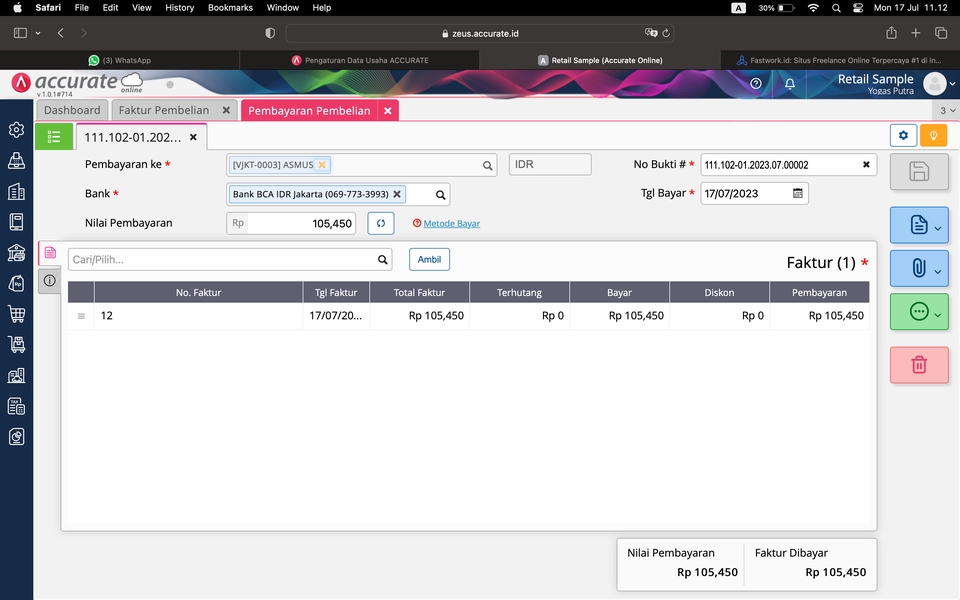This screenshot has height=600, width=960.
Task: Click the search icon in Cari/Pilih field
Action: pos(383,260)
